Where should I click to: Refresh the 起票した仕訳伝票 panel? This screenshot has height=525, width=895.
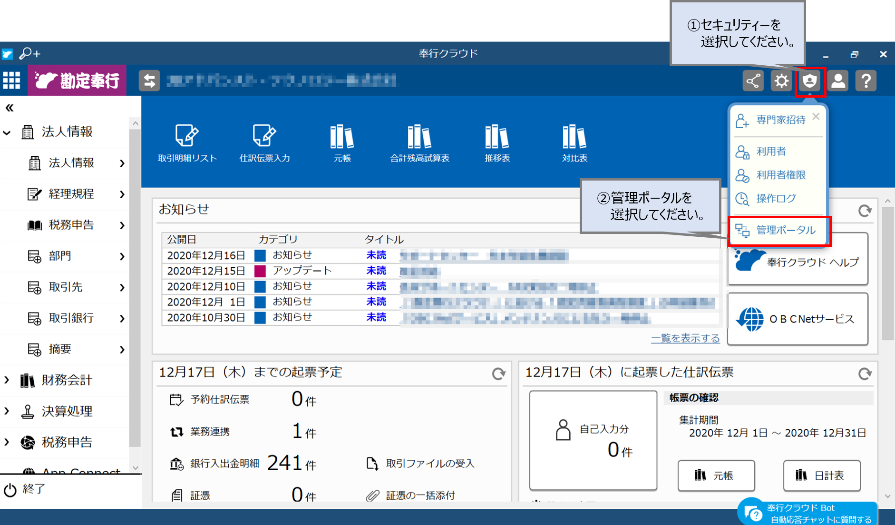865,374
